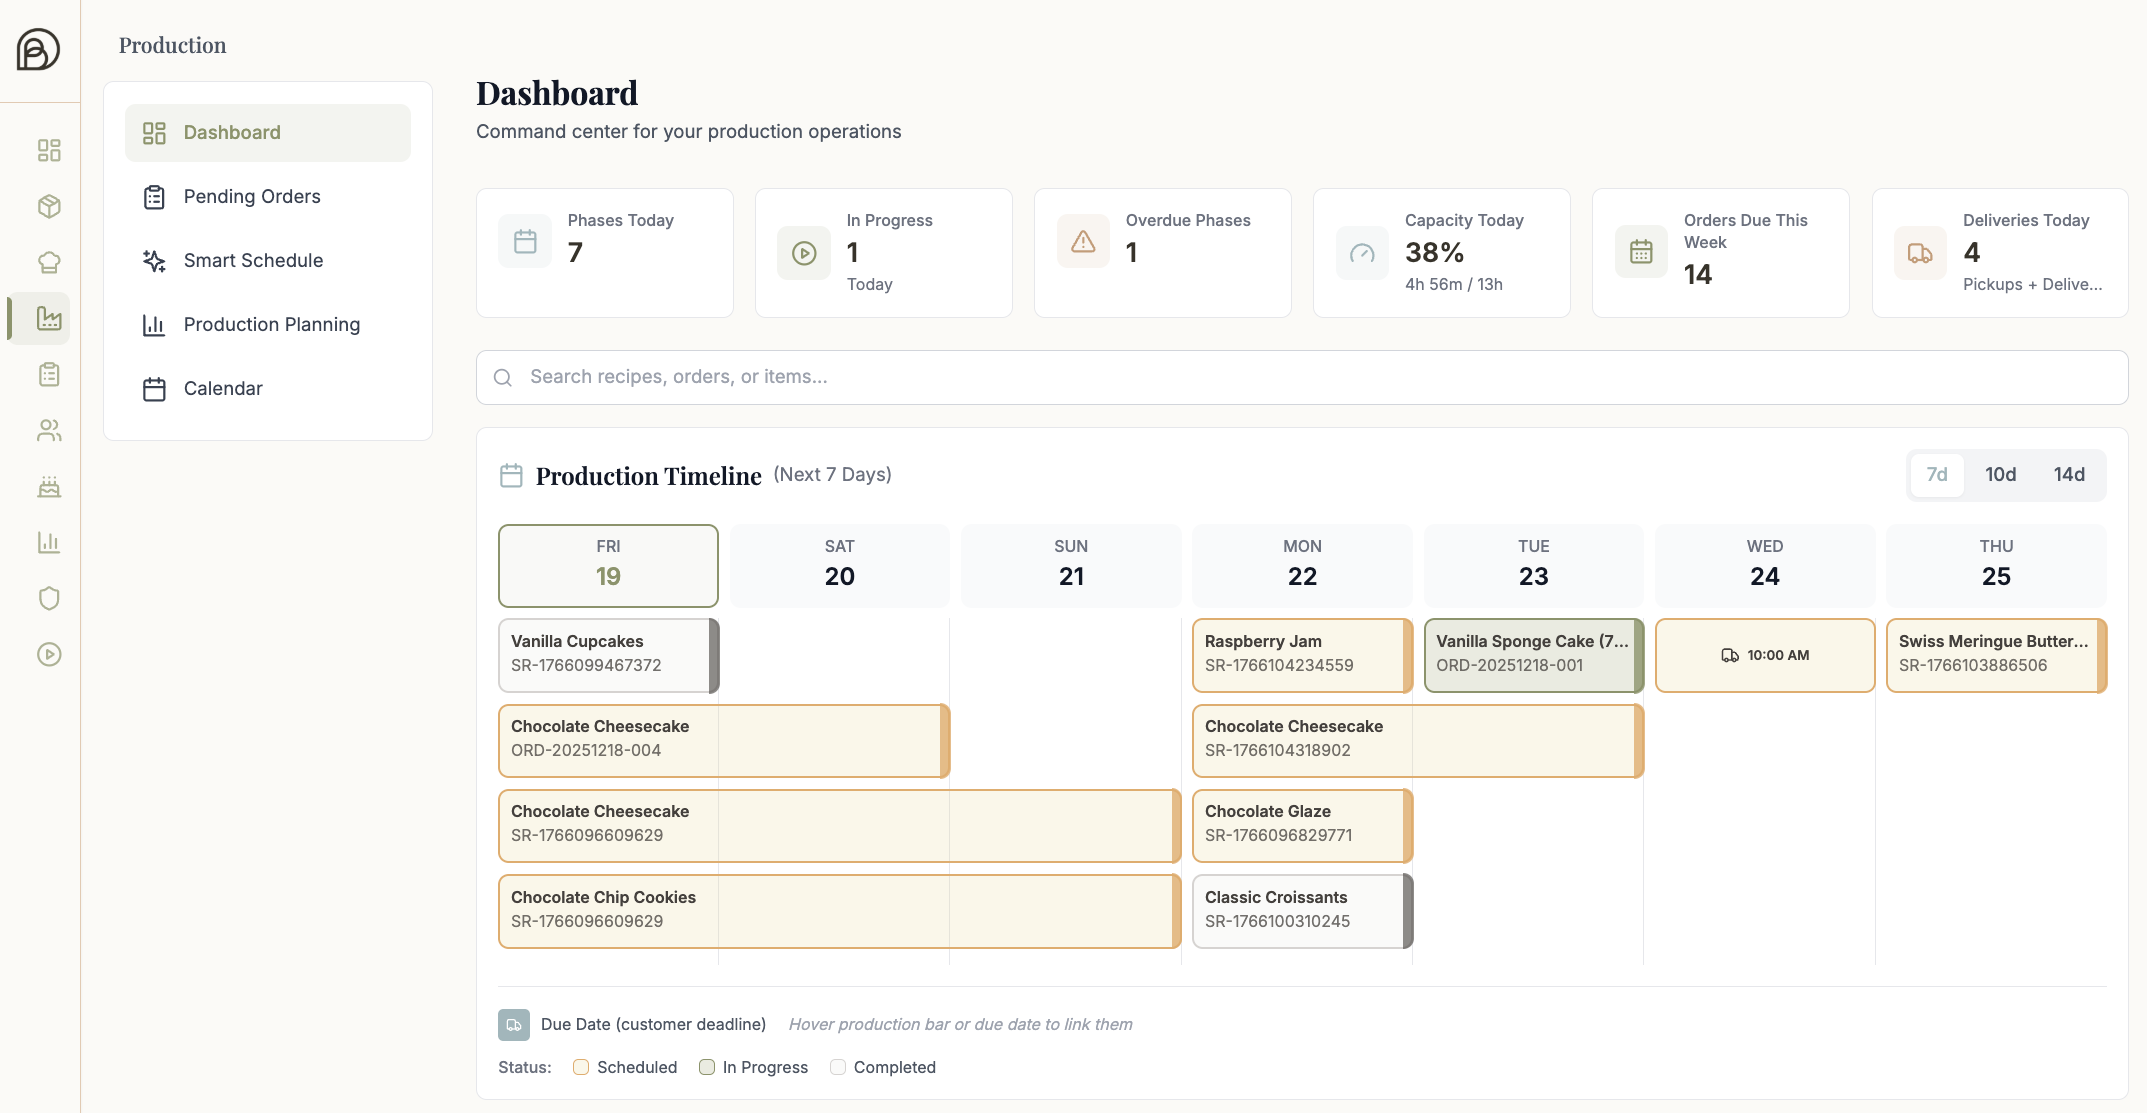Screen dimensions: 2147x1113
Task: Select the shield security icon in the sidebar
Action: point(48,598)
